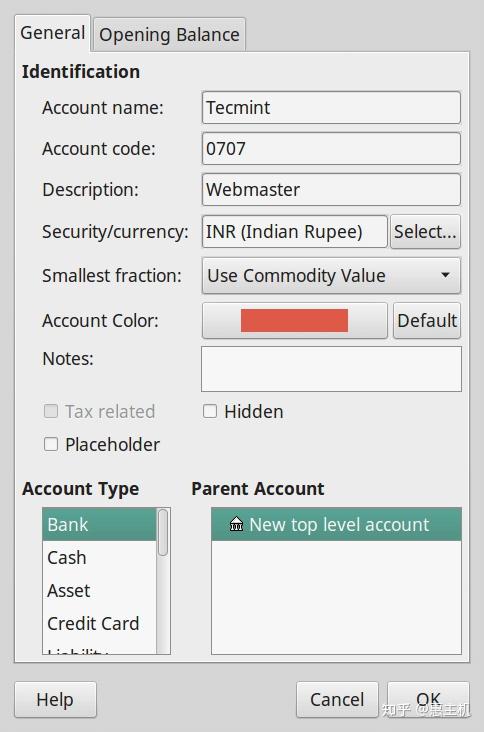Open the Help button
This screenshot has width=484, height=732.
tap(56, 699)
